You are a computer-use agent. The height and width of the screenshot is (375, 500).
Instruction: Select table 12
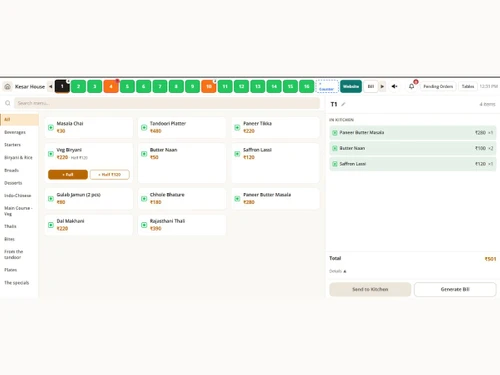point(241,86)
